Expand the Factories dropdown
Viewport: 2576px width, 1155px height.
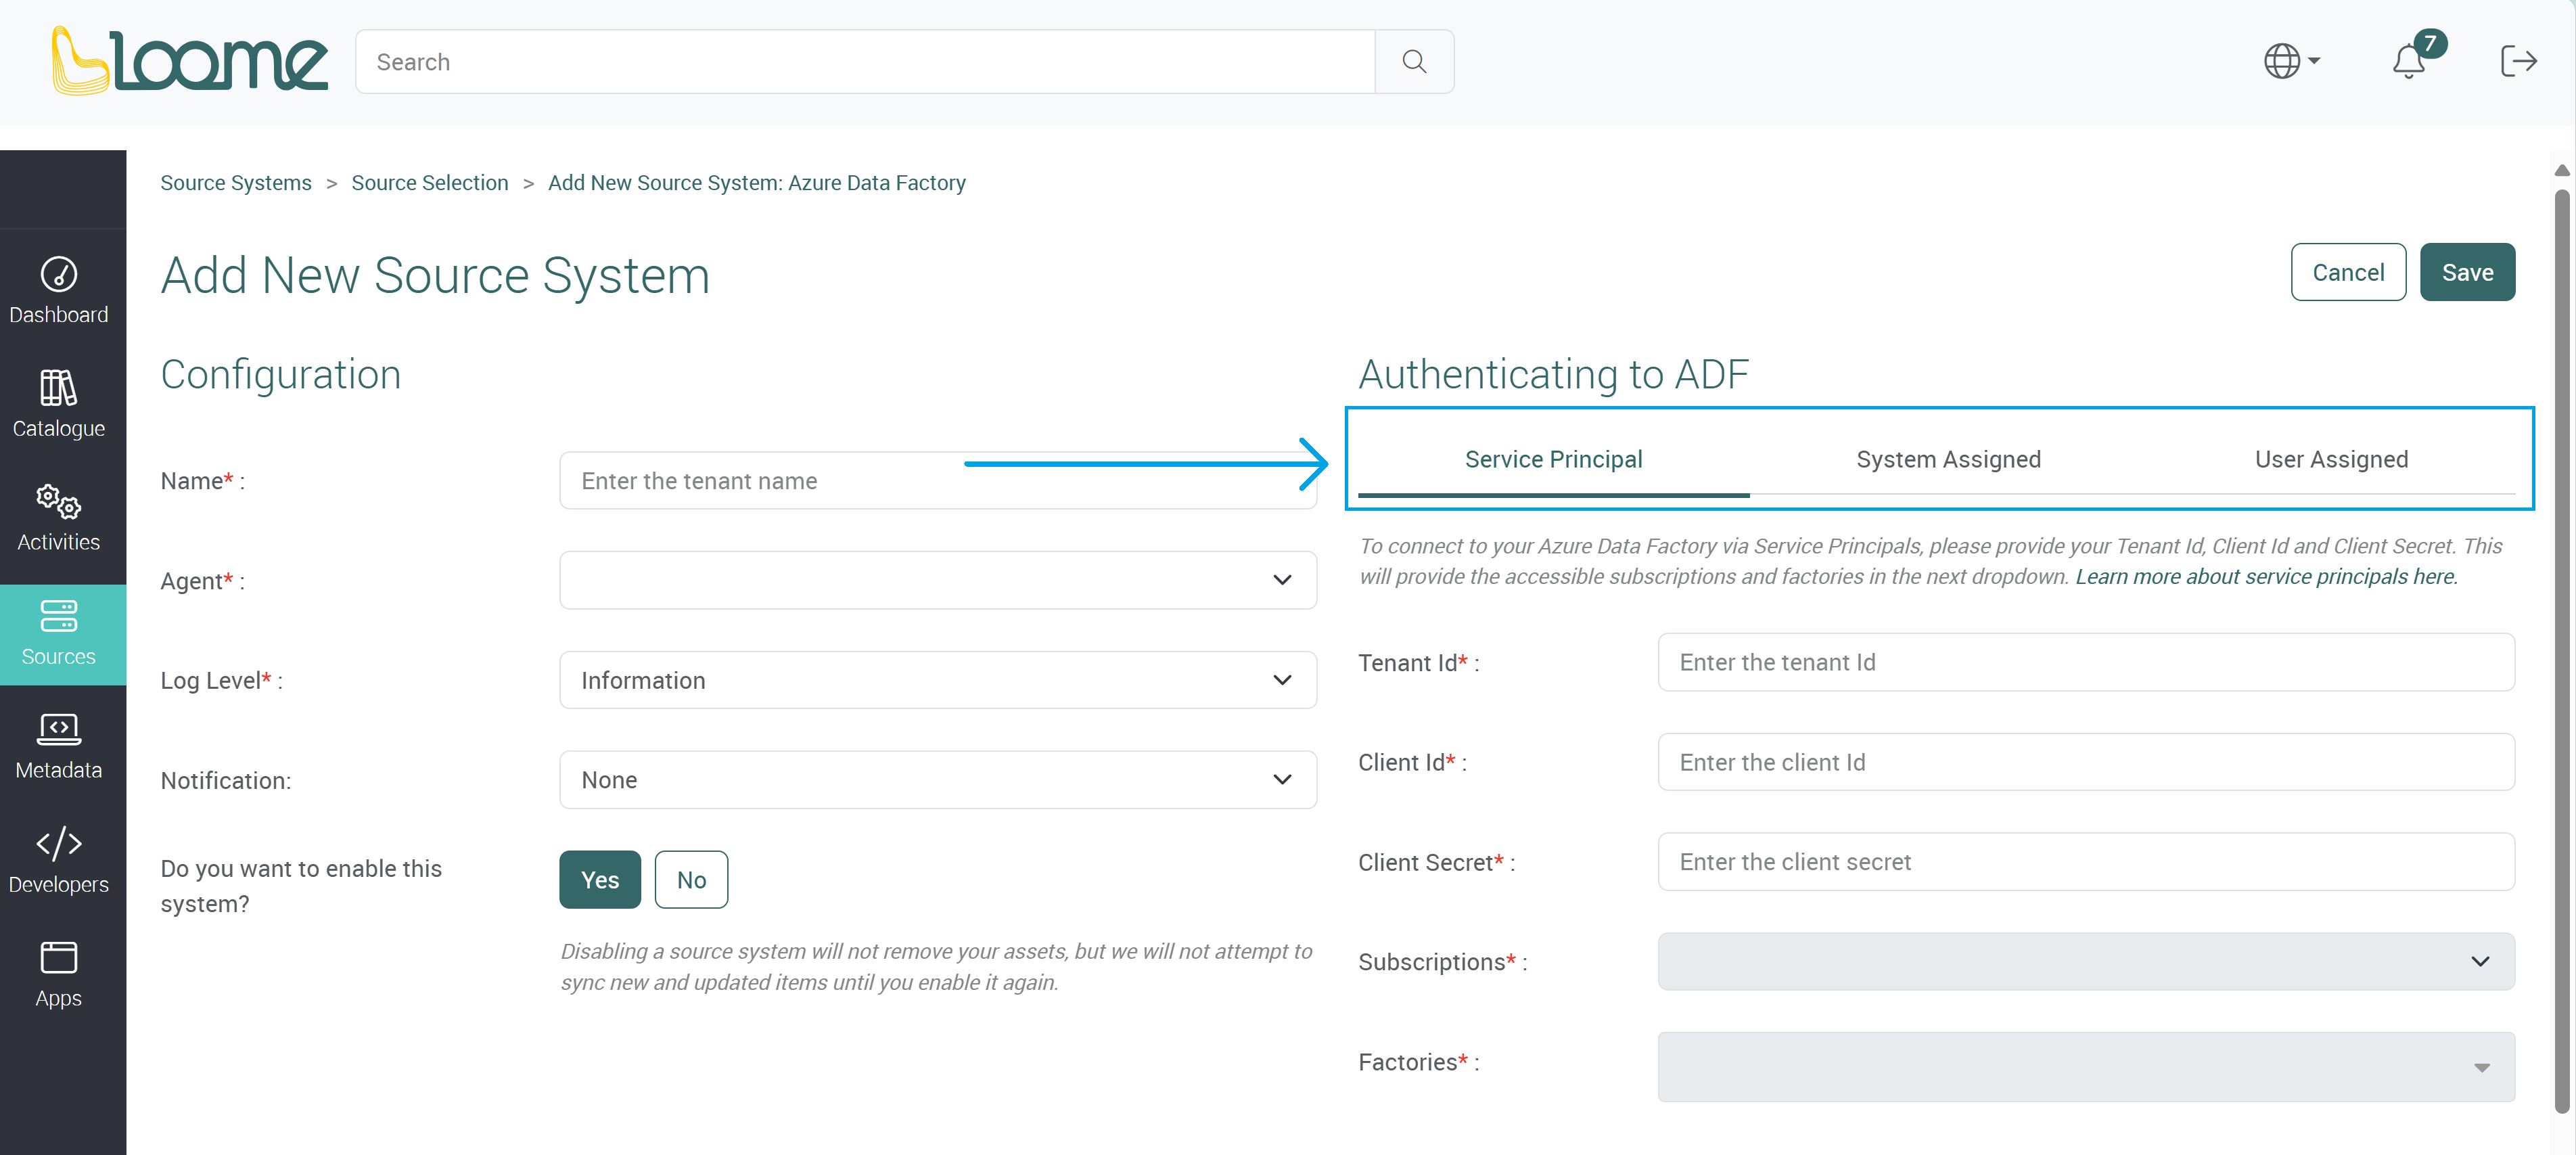(x=2086, y=1067)
